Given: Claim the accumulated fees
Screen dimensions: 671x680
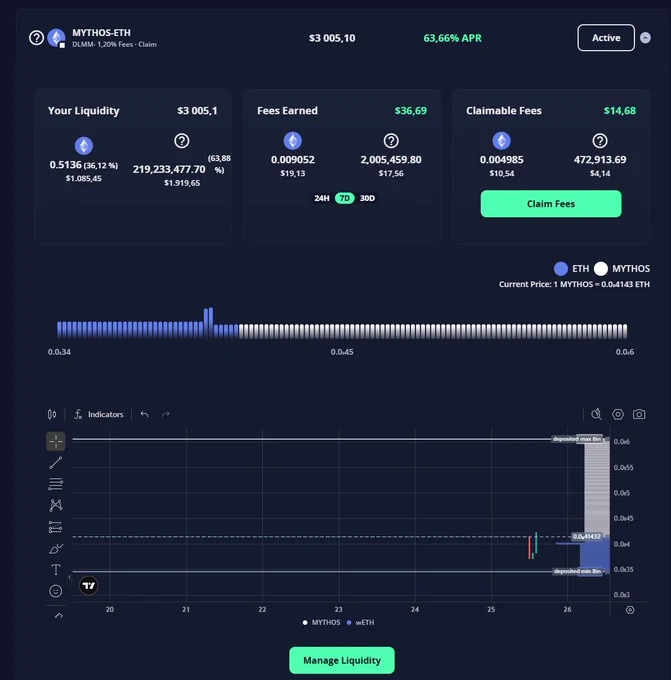Looking at the screenshot, I should tap(551, 204).
